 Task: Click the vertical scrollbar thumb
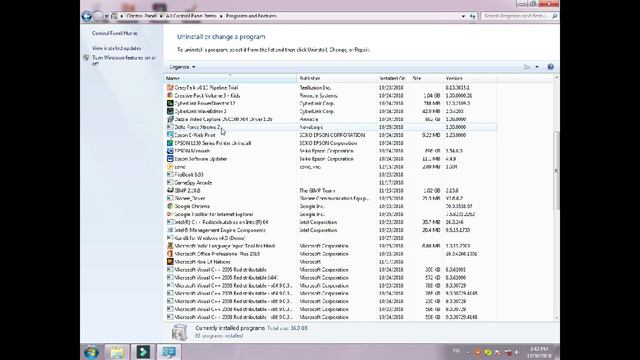[x=556, y=171]
